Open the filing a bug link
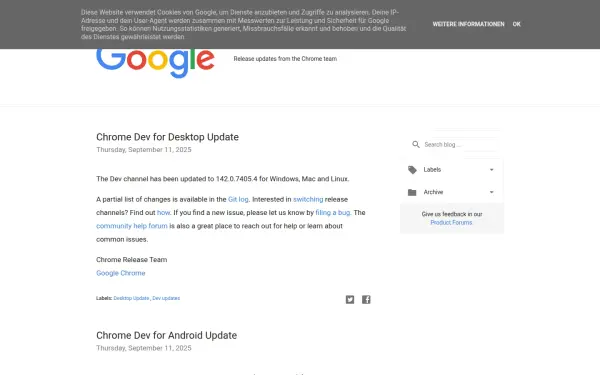The height and width of the screenshot is (375, 600). coord(333,212)
